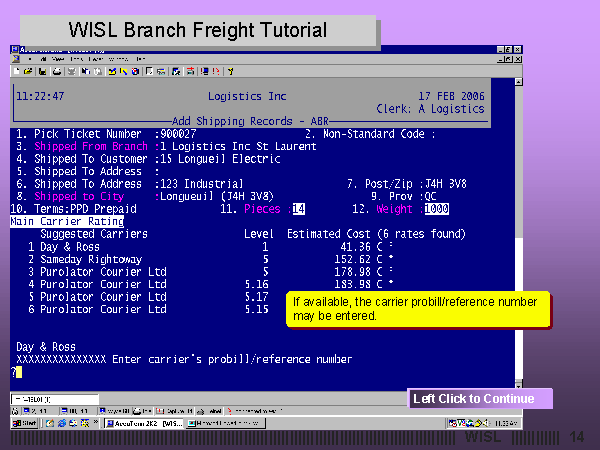Image resolution: width=600 pixels, height=450 pixels.
Task: Click Enter carrier's probill/reference number prompt
Action: 232,359
